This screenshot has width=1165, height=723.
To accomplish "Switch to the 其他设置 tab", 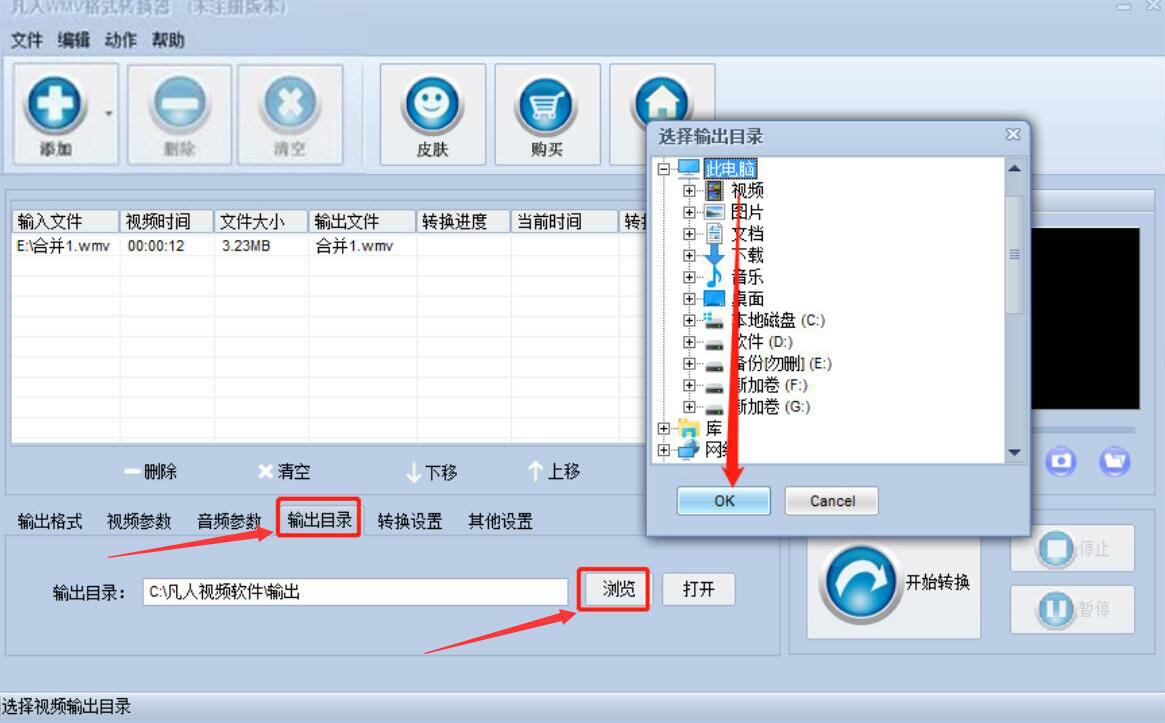I will (x=500, y=522).
